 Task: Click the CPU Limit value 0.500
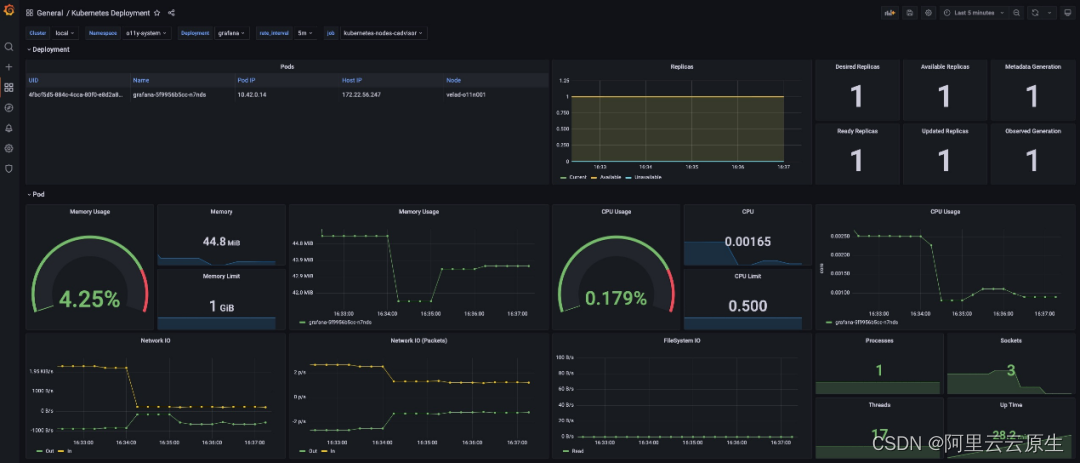[x=748, y=306]
